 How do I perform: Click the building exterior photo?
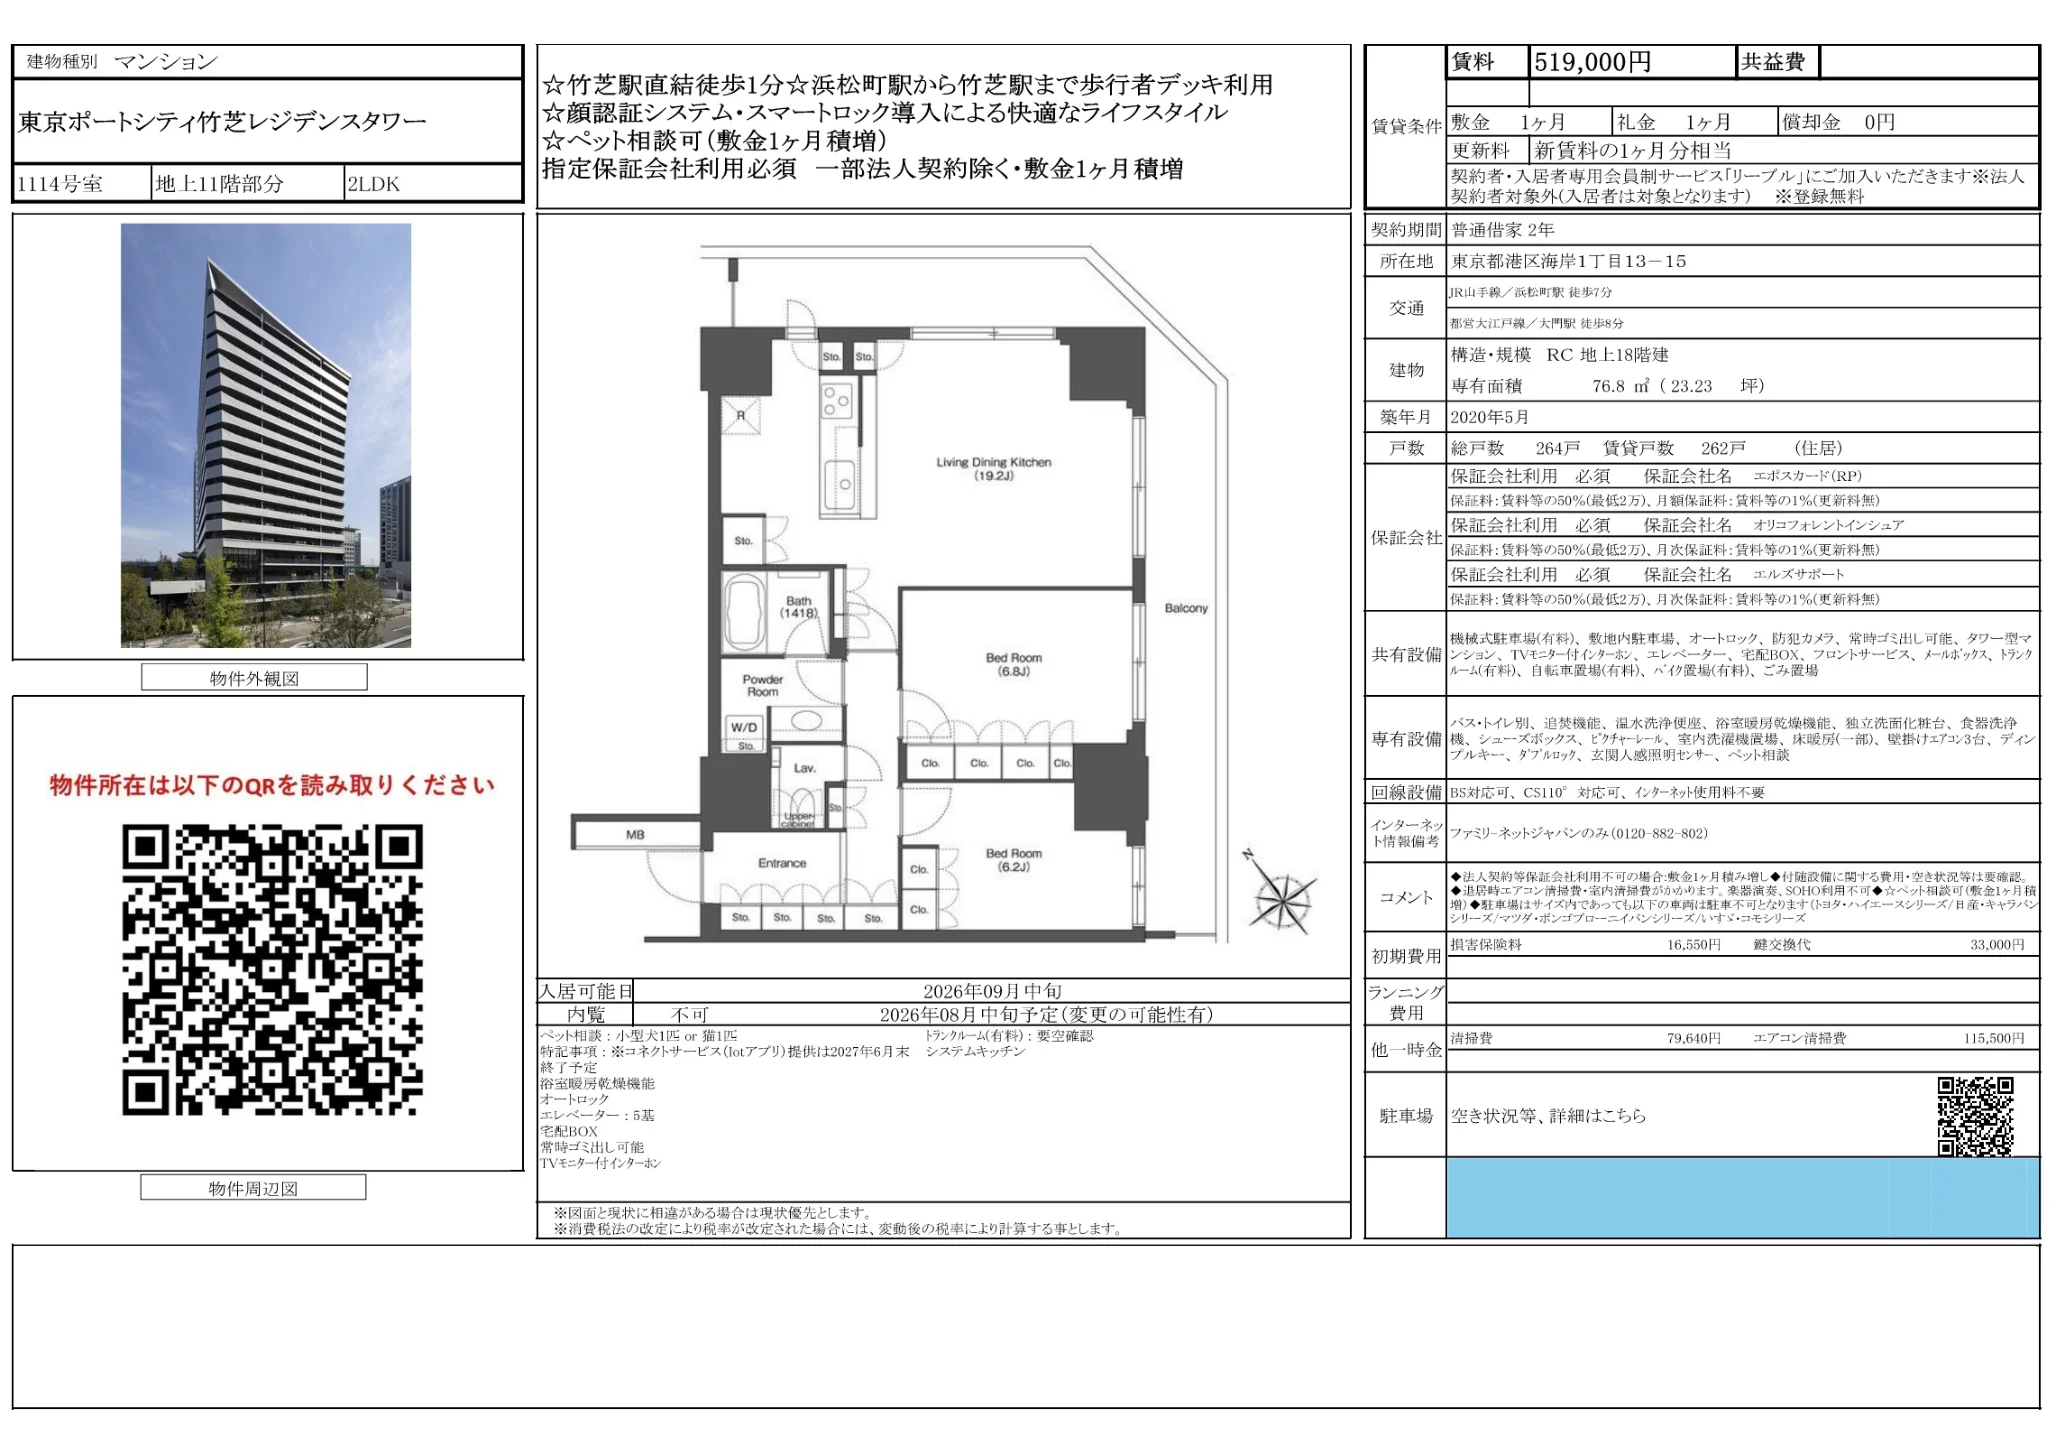pos(266,435)
